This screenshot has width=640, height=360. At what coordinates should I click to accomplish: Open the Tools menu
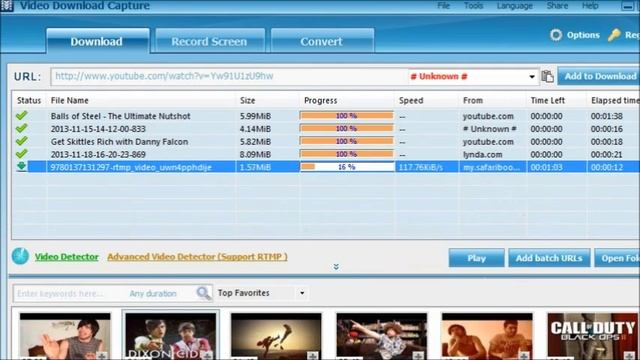[x=473, y=6]
